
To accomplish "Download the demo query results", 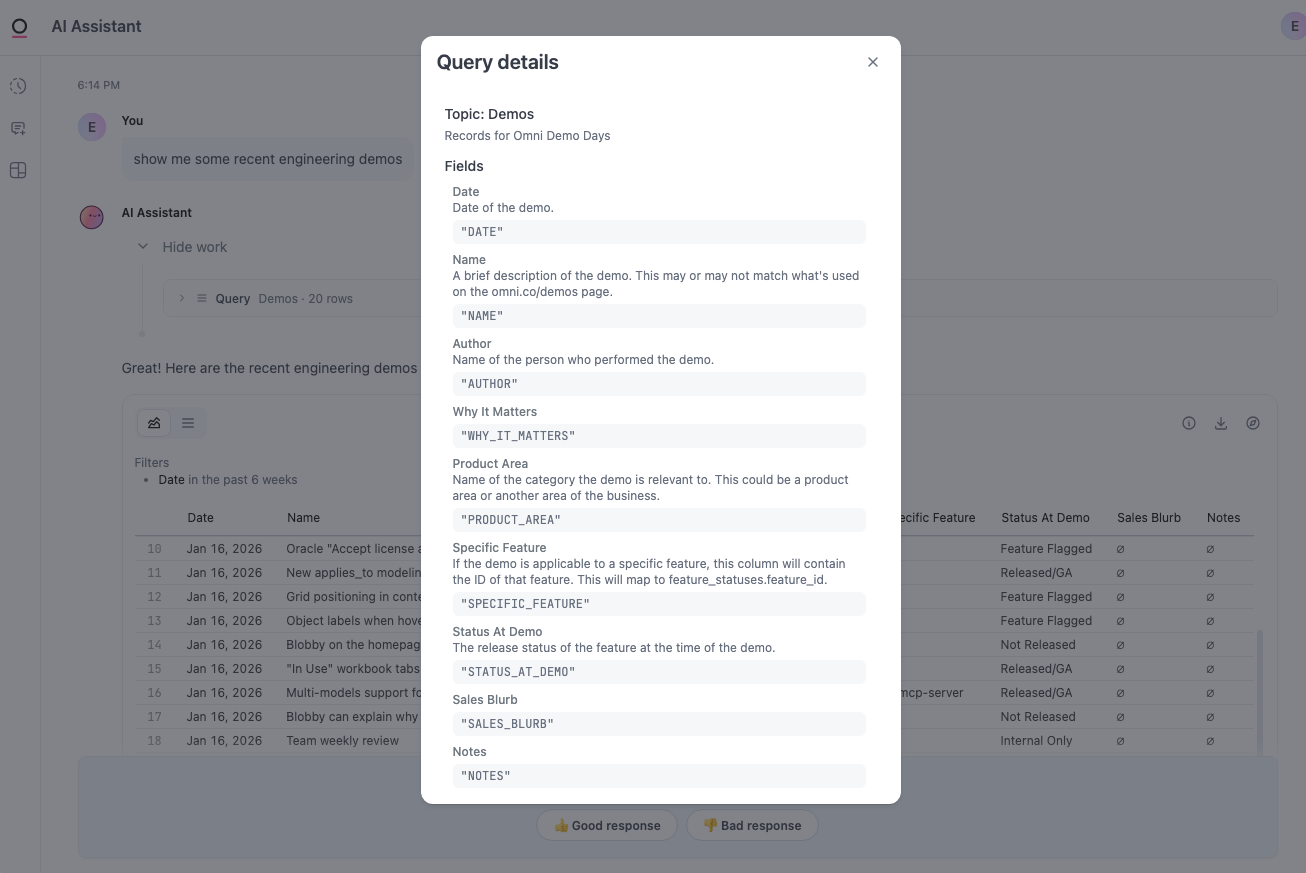I will (1220, 423).
